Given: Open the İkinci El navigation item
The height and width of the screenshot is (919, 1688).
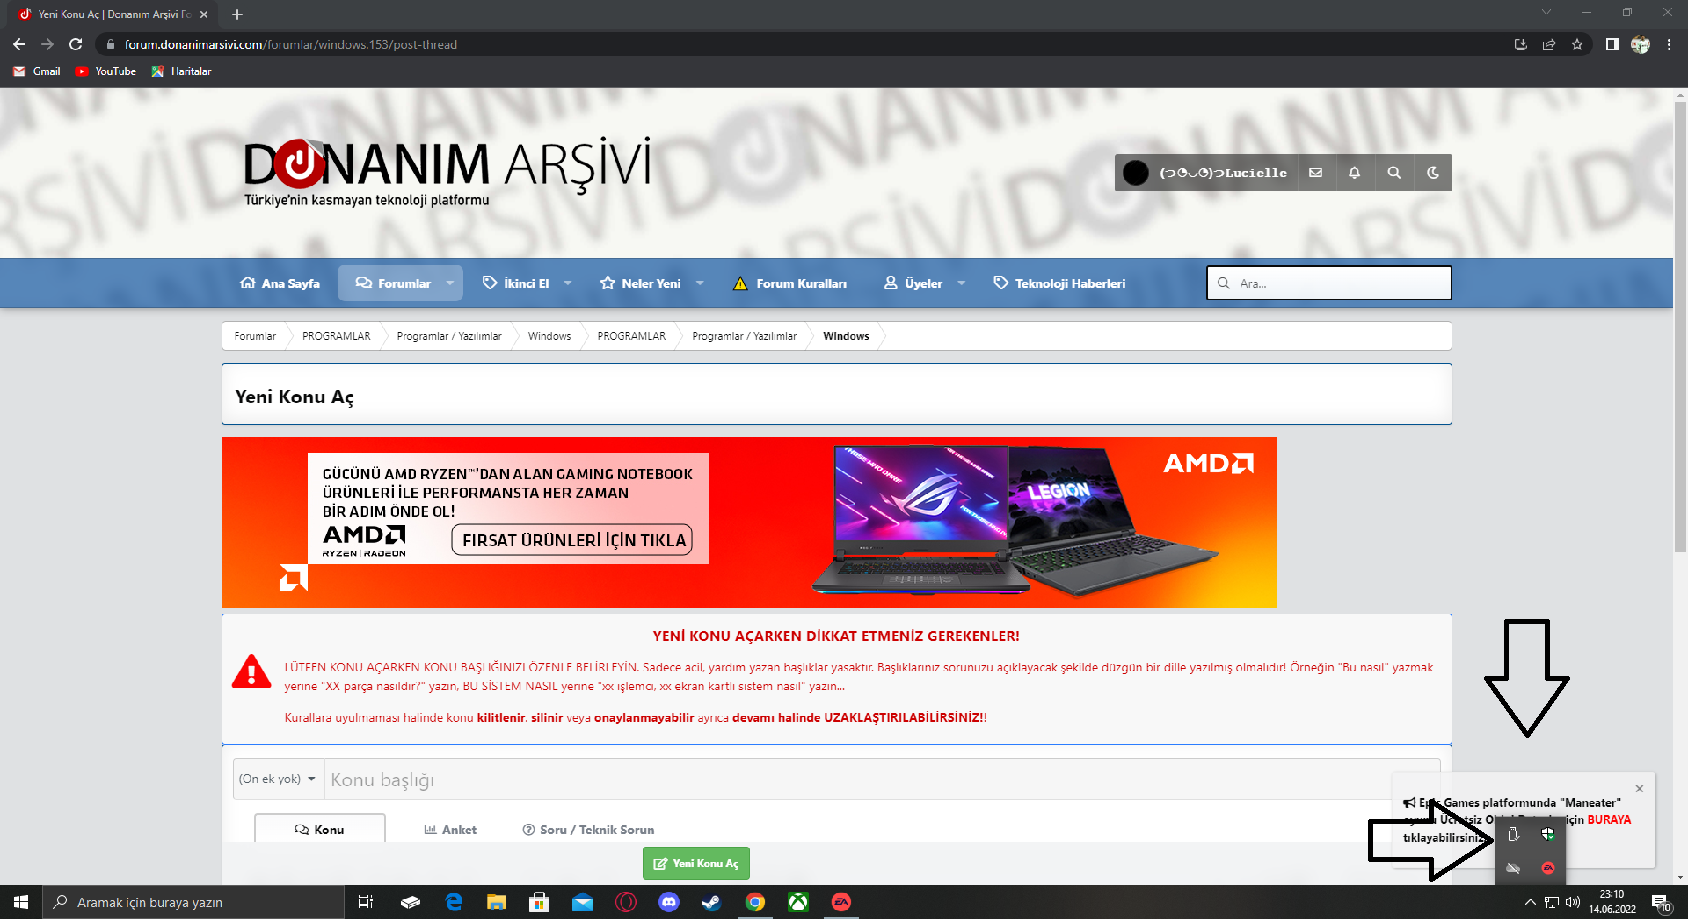Looking at the screenshot, I should [516, 283].
